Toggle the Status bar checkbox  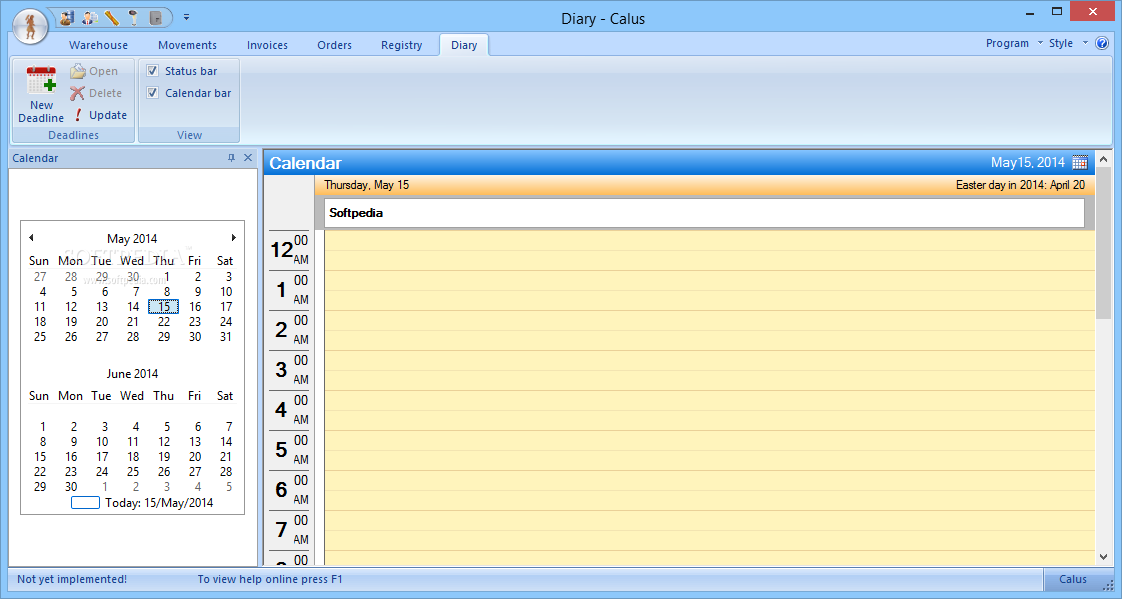(x=152, y=71)
